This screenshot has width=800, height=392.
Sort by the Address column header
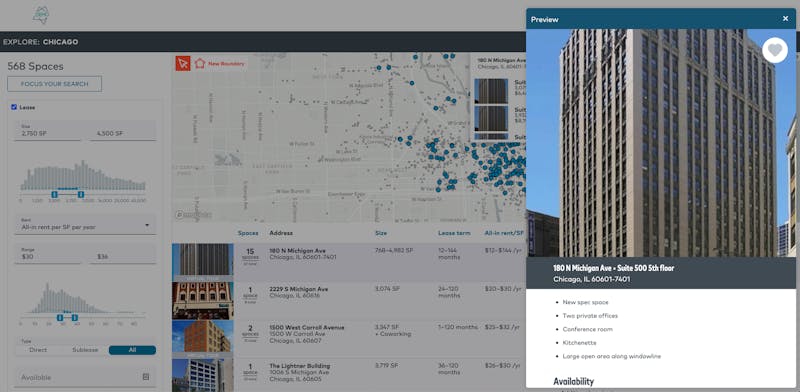(x=281, y=233)
